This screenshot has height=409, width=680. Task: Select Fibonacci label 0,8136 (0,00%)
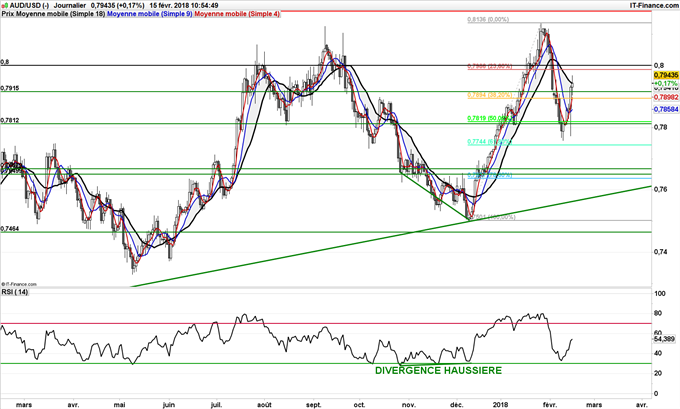(x=488, y=20)
